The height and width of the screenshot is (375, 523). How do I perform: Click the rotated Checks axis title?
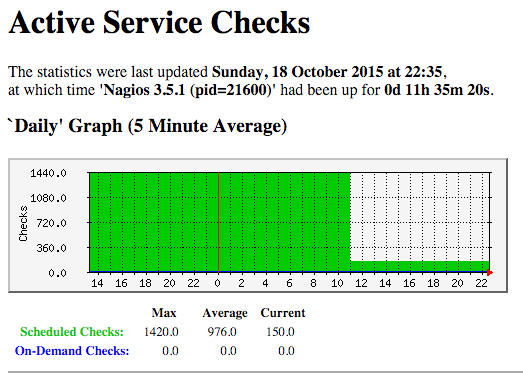(x=23, y=223)
